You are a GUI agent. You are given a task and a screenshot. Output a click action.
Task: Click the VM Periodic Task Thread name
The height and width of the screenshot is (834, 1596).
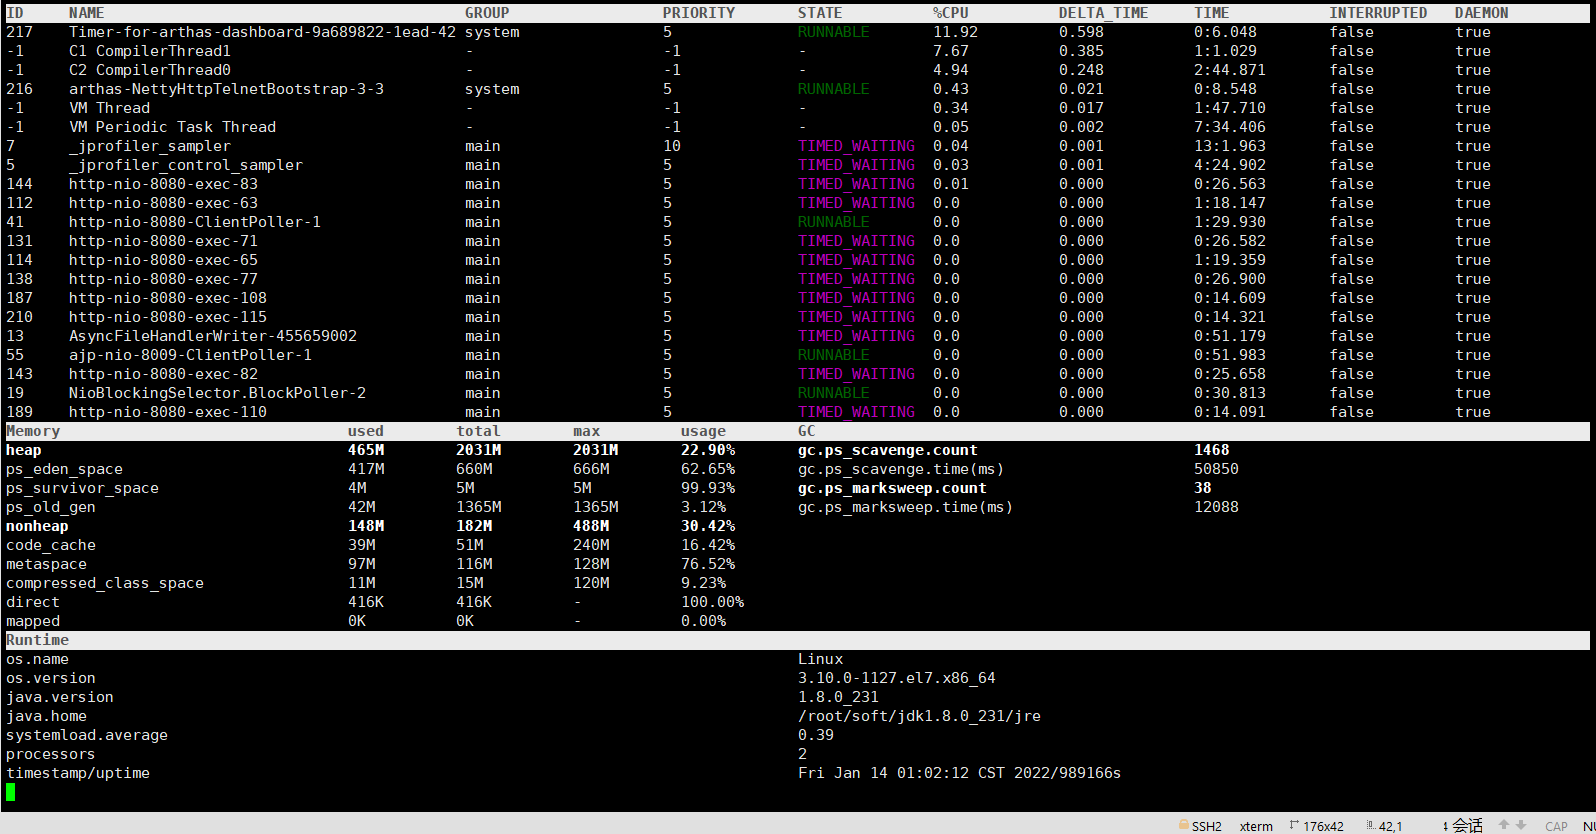[172, 127]
